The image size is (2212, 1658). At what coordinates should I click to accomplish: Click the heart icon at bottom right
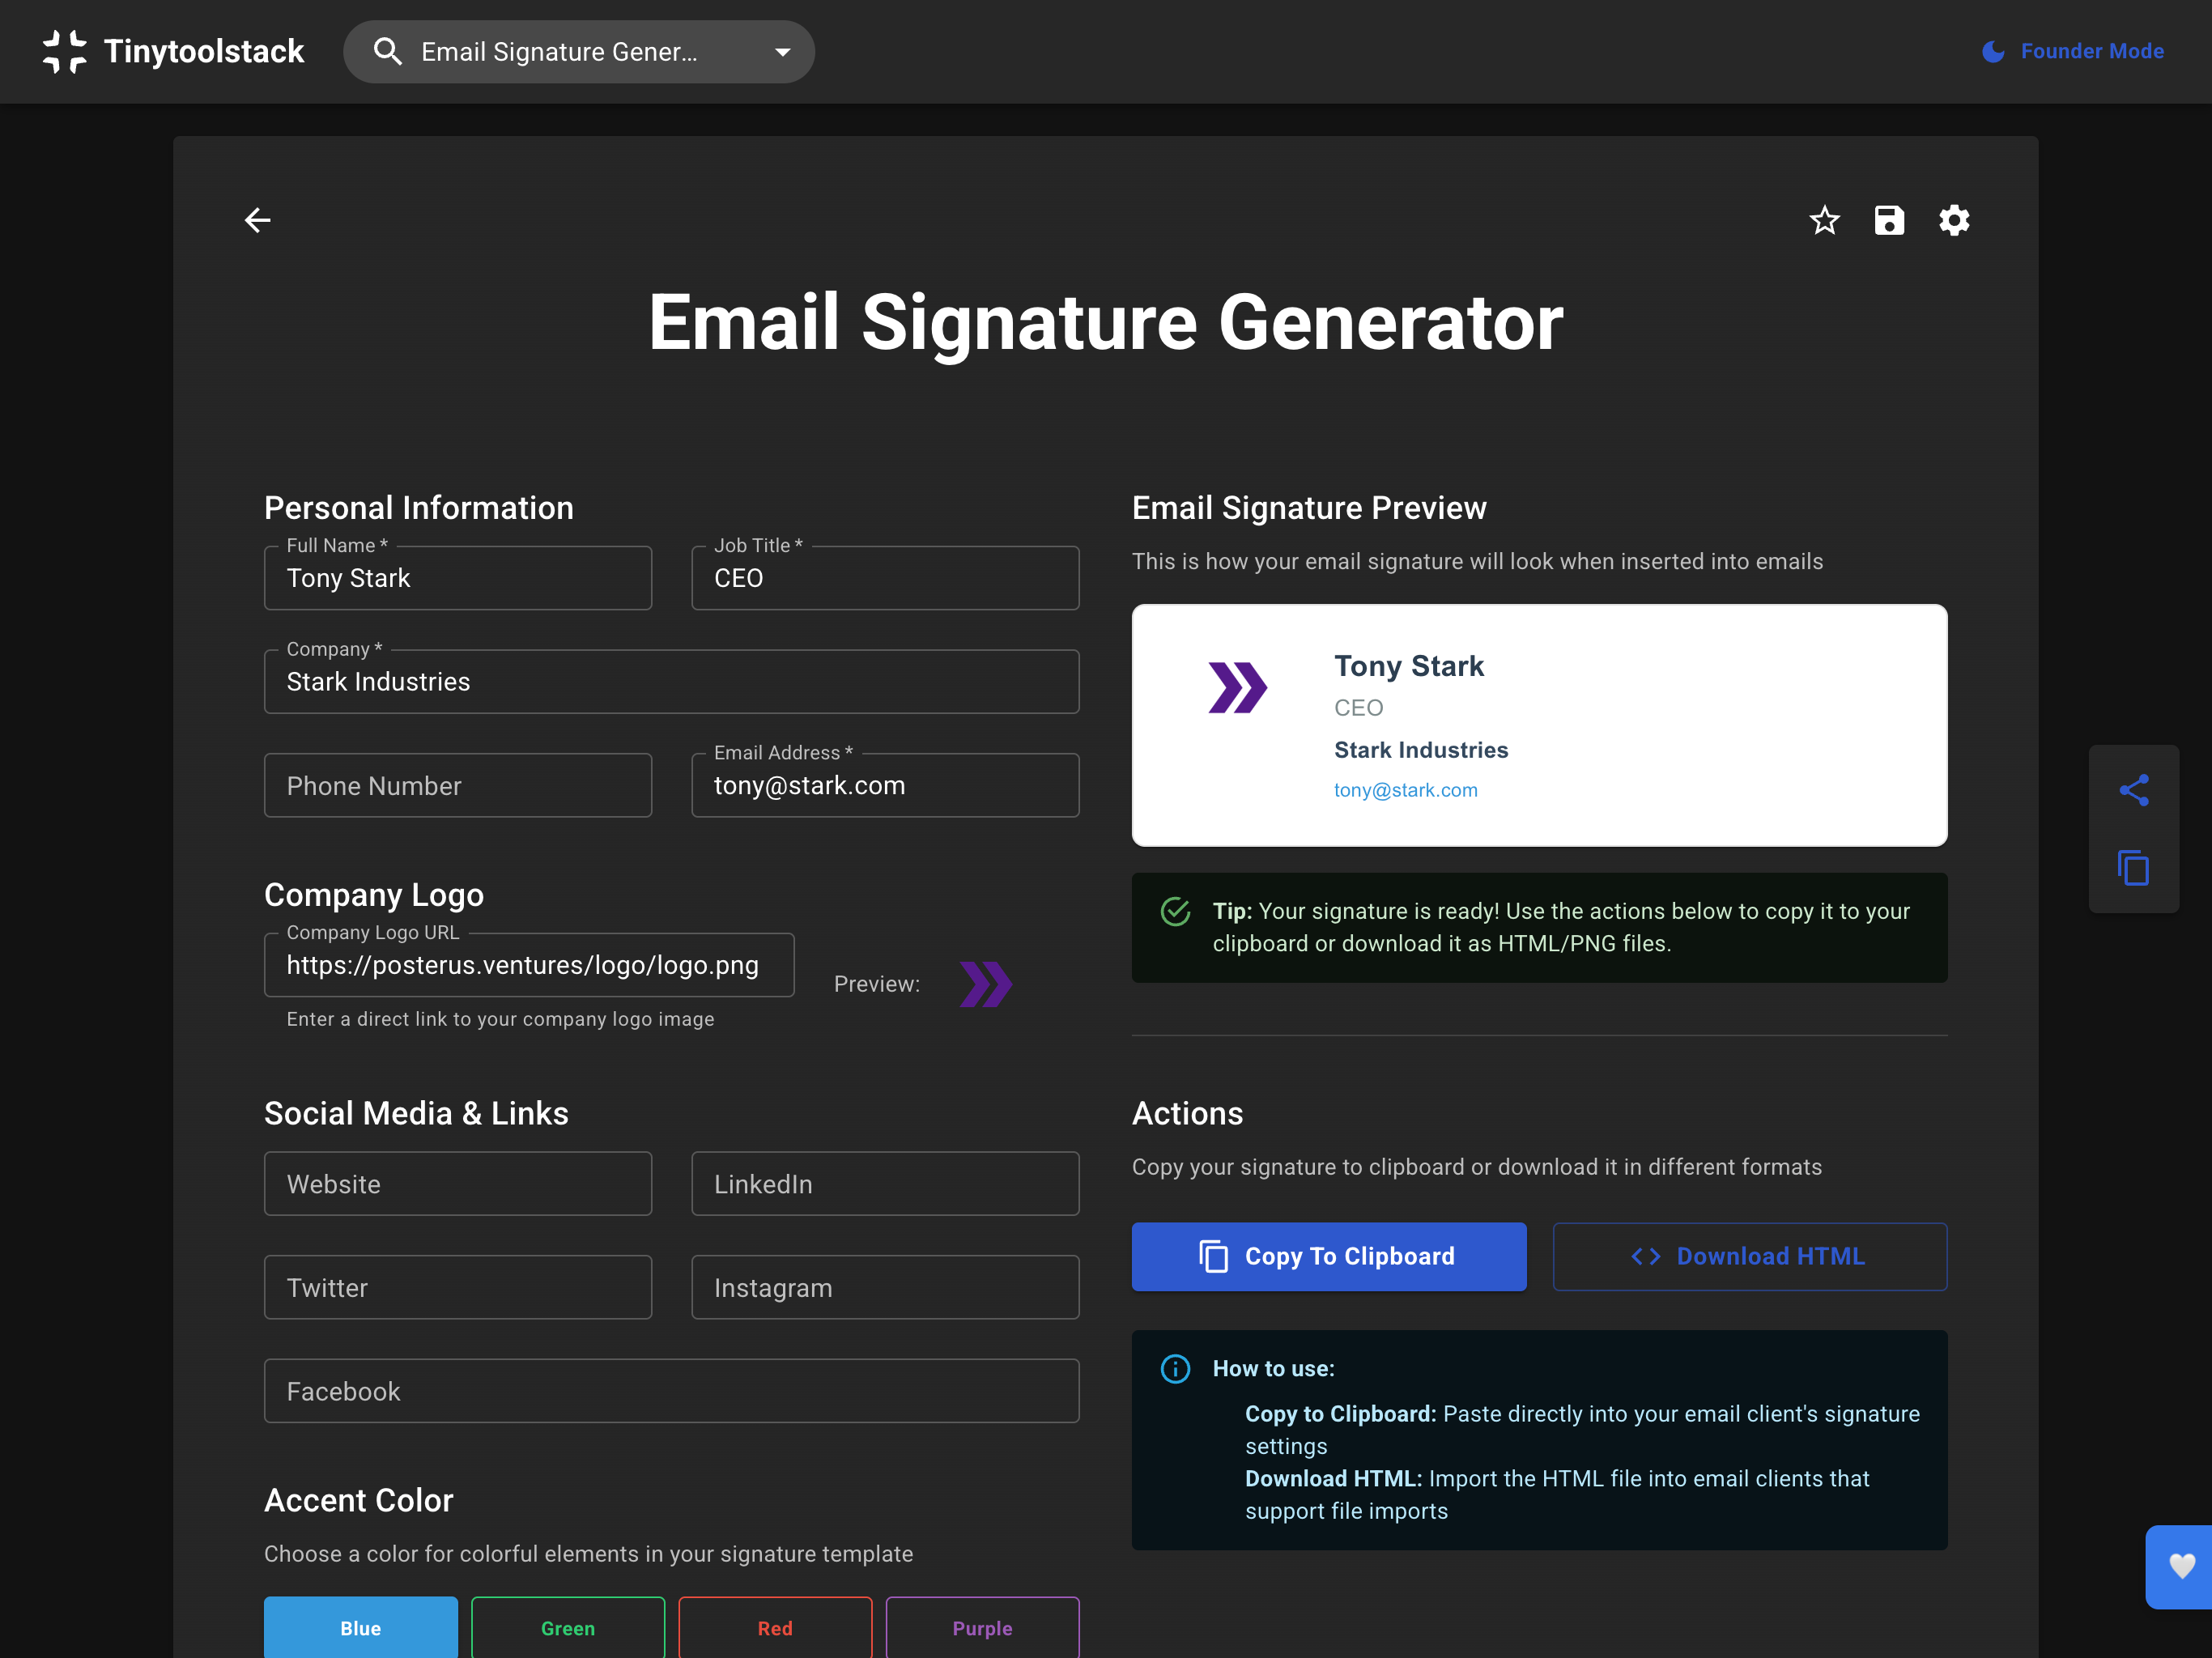[x=2181, y=1565]
